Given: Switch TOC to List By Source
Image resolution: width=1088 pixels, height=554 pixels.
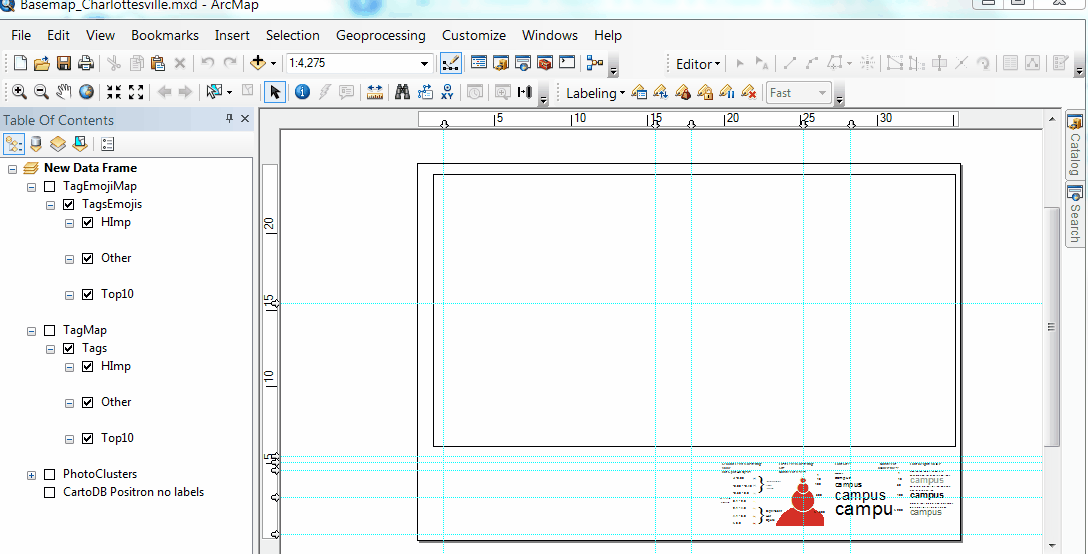Looking at the screenshot, I should pos(36,144).
